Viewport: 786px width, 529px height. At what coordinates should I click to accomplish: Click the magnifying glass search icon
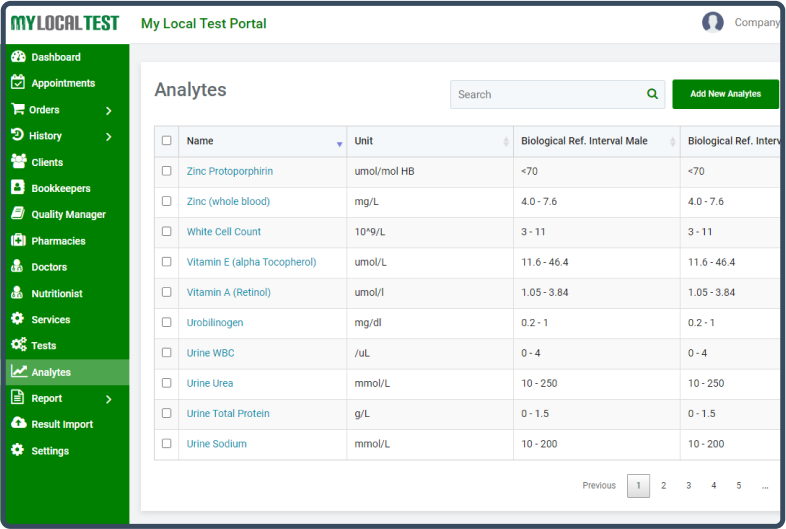[652, 95]
